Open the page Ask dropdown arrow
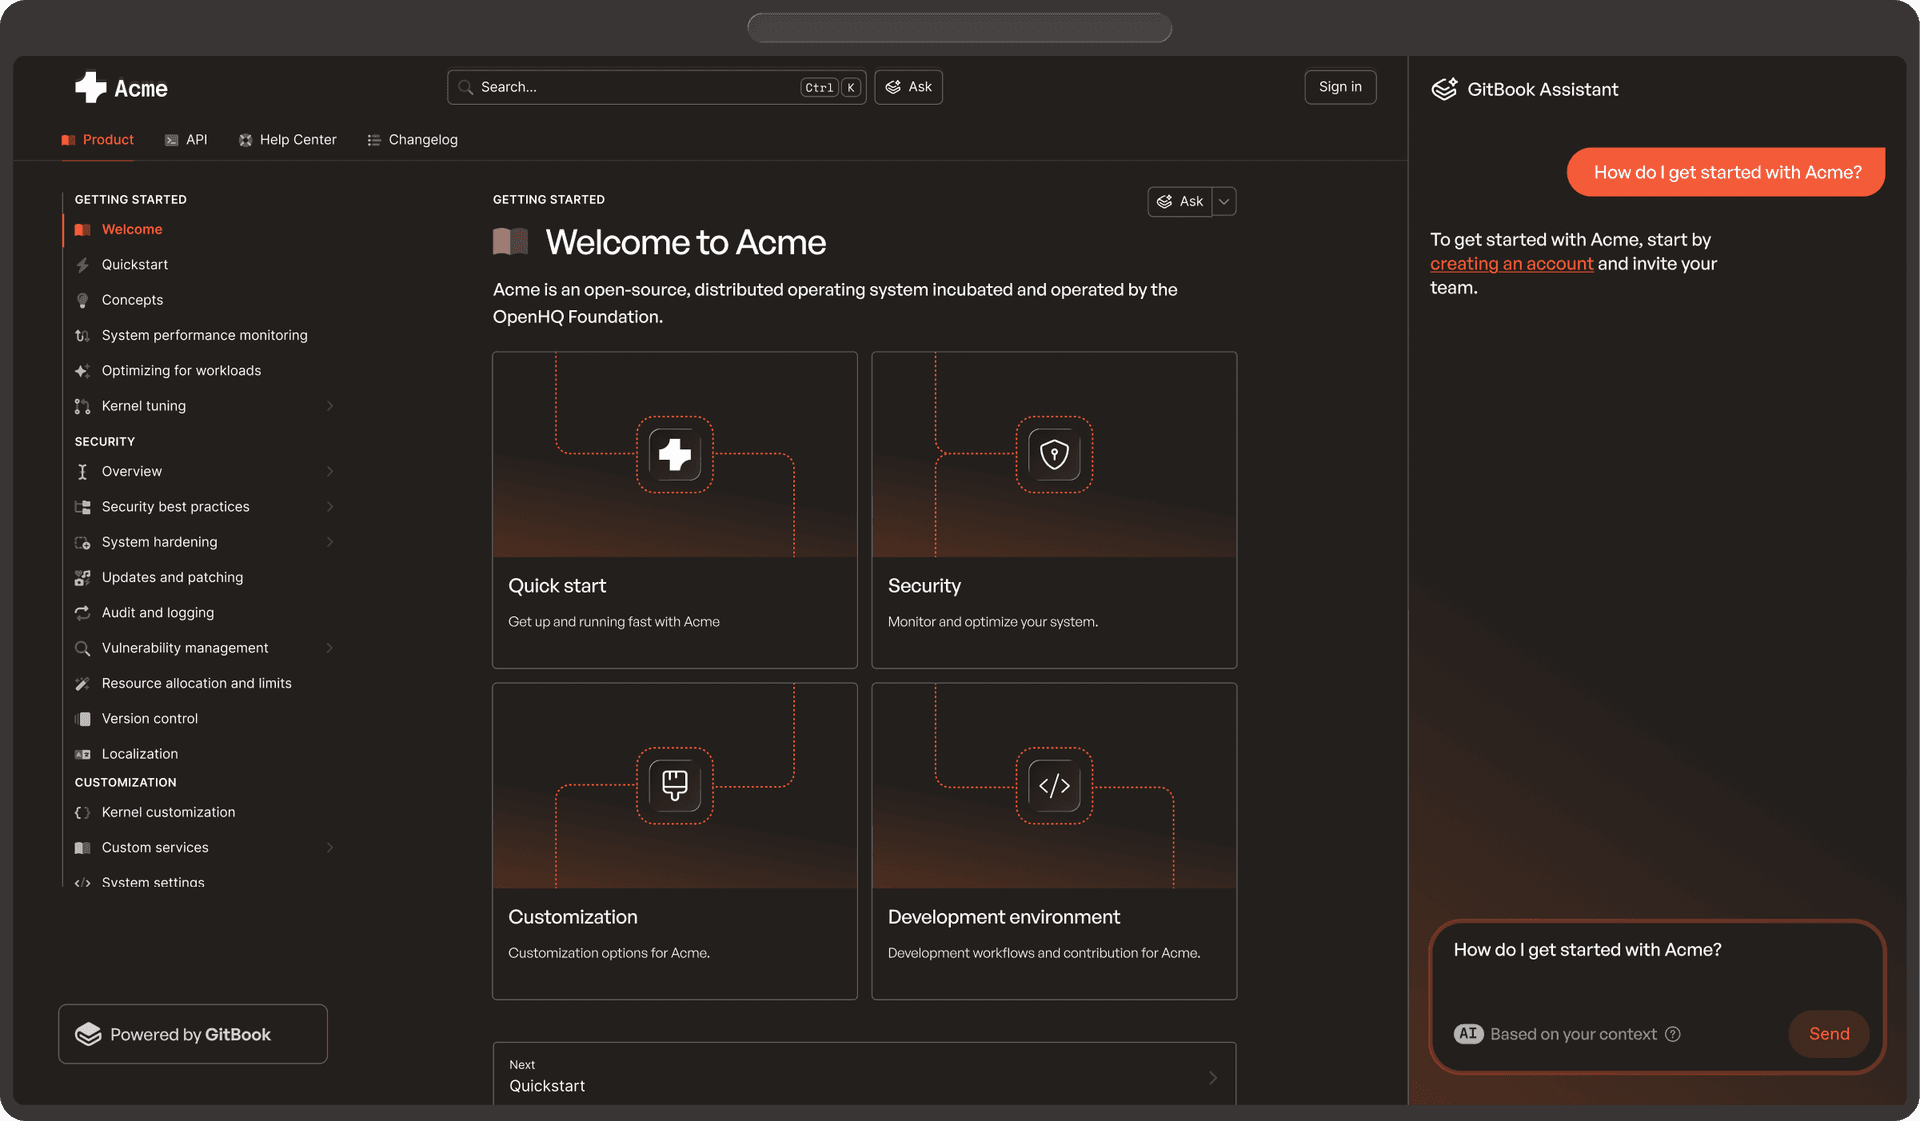This screenshot has width=1920, height=1121. click(1224, 202)
